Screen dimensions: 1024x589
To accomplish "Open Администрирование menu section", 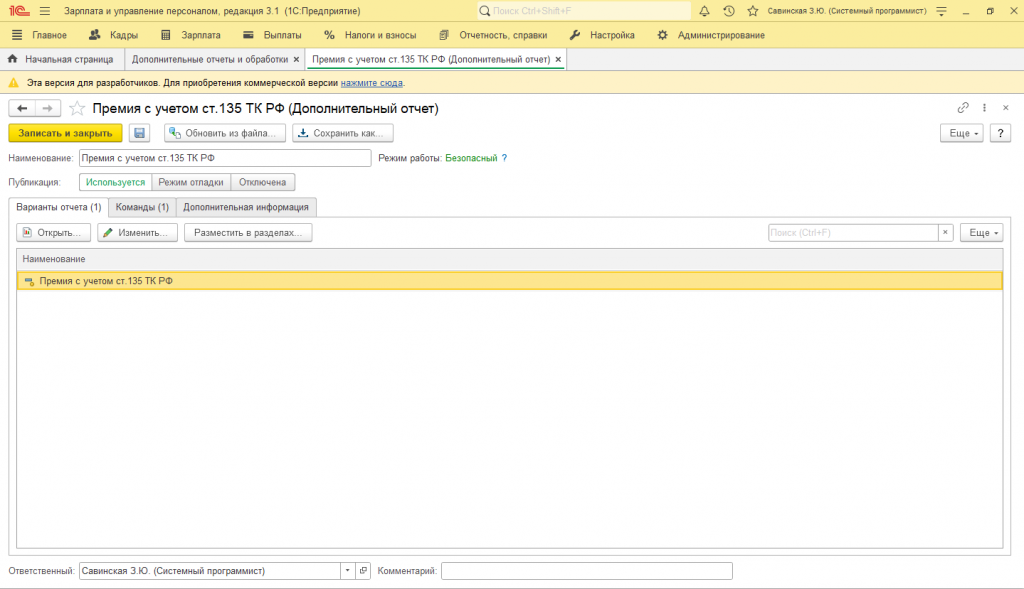I will pos(711,35).
